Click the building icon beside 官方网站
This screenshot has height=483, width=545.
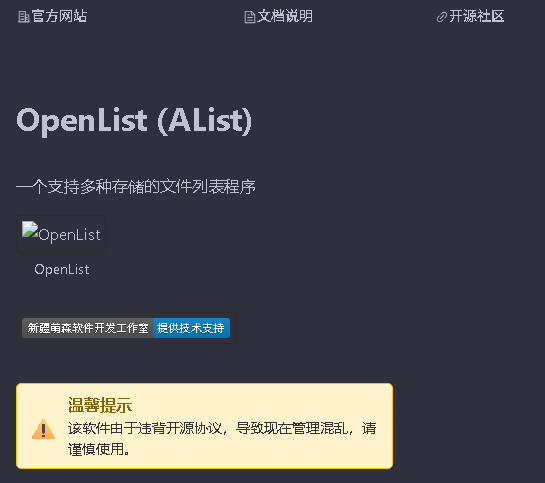point(24,17)
